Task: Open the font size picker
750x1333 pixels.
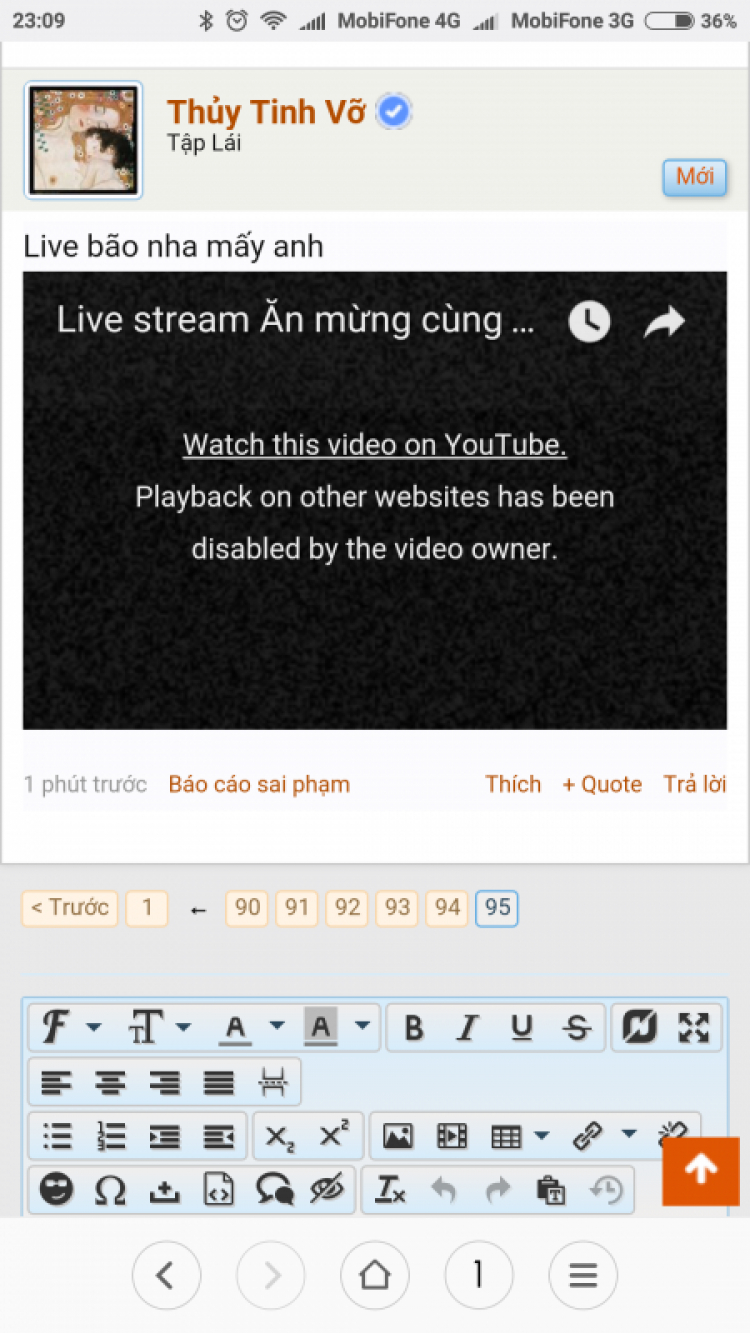Action: 146,1027
